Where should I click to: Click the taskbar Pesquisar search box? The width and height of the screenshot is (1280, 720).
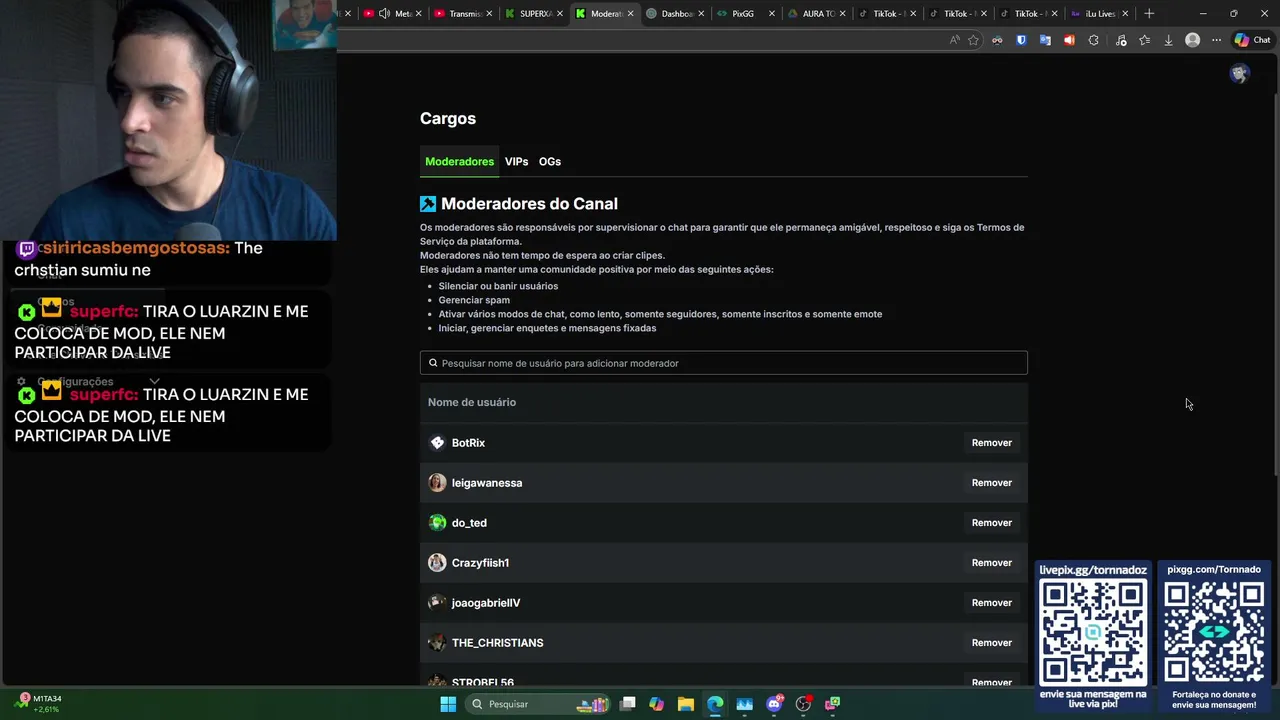[x=540, y=704]
